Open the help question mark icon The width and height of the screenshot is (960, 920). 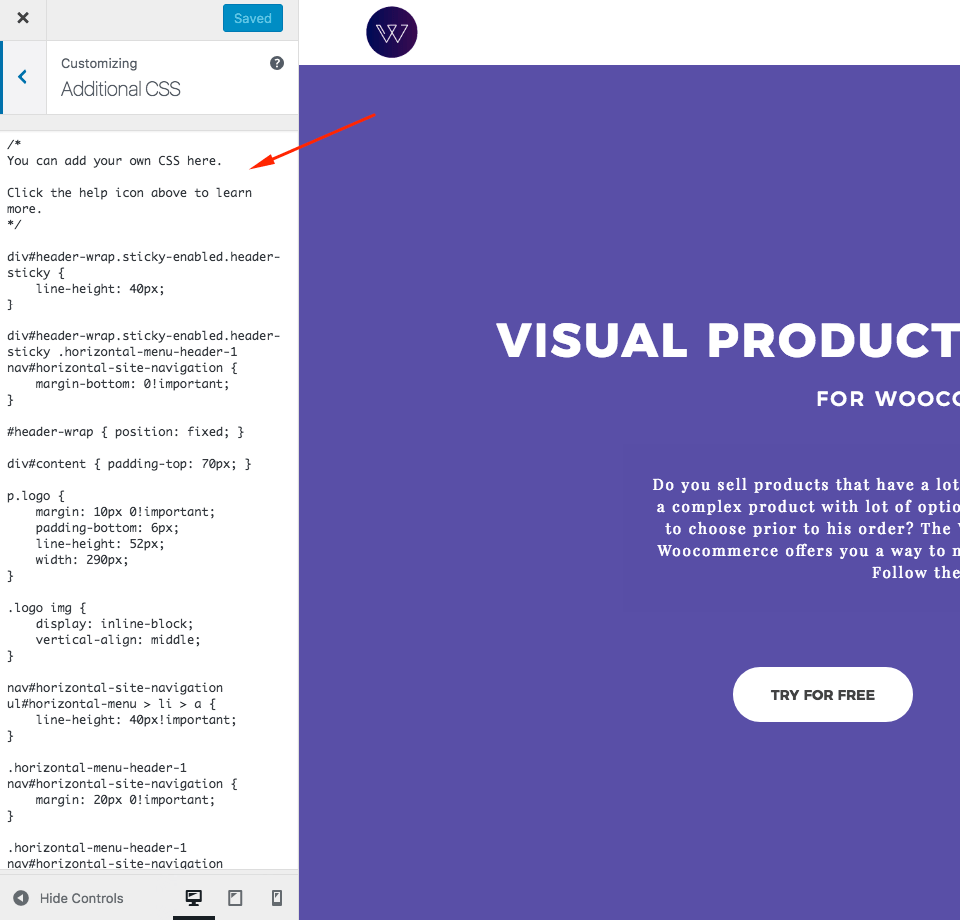[x=277, y=63]
